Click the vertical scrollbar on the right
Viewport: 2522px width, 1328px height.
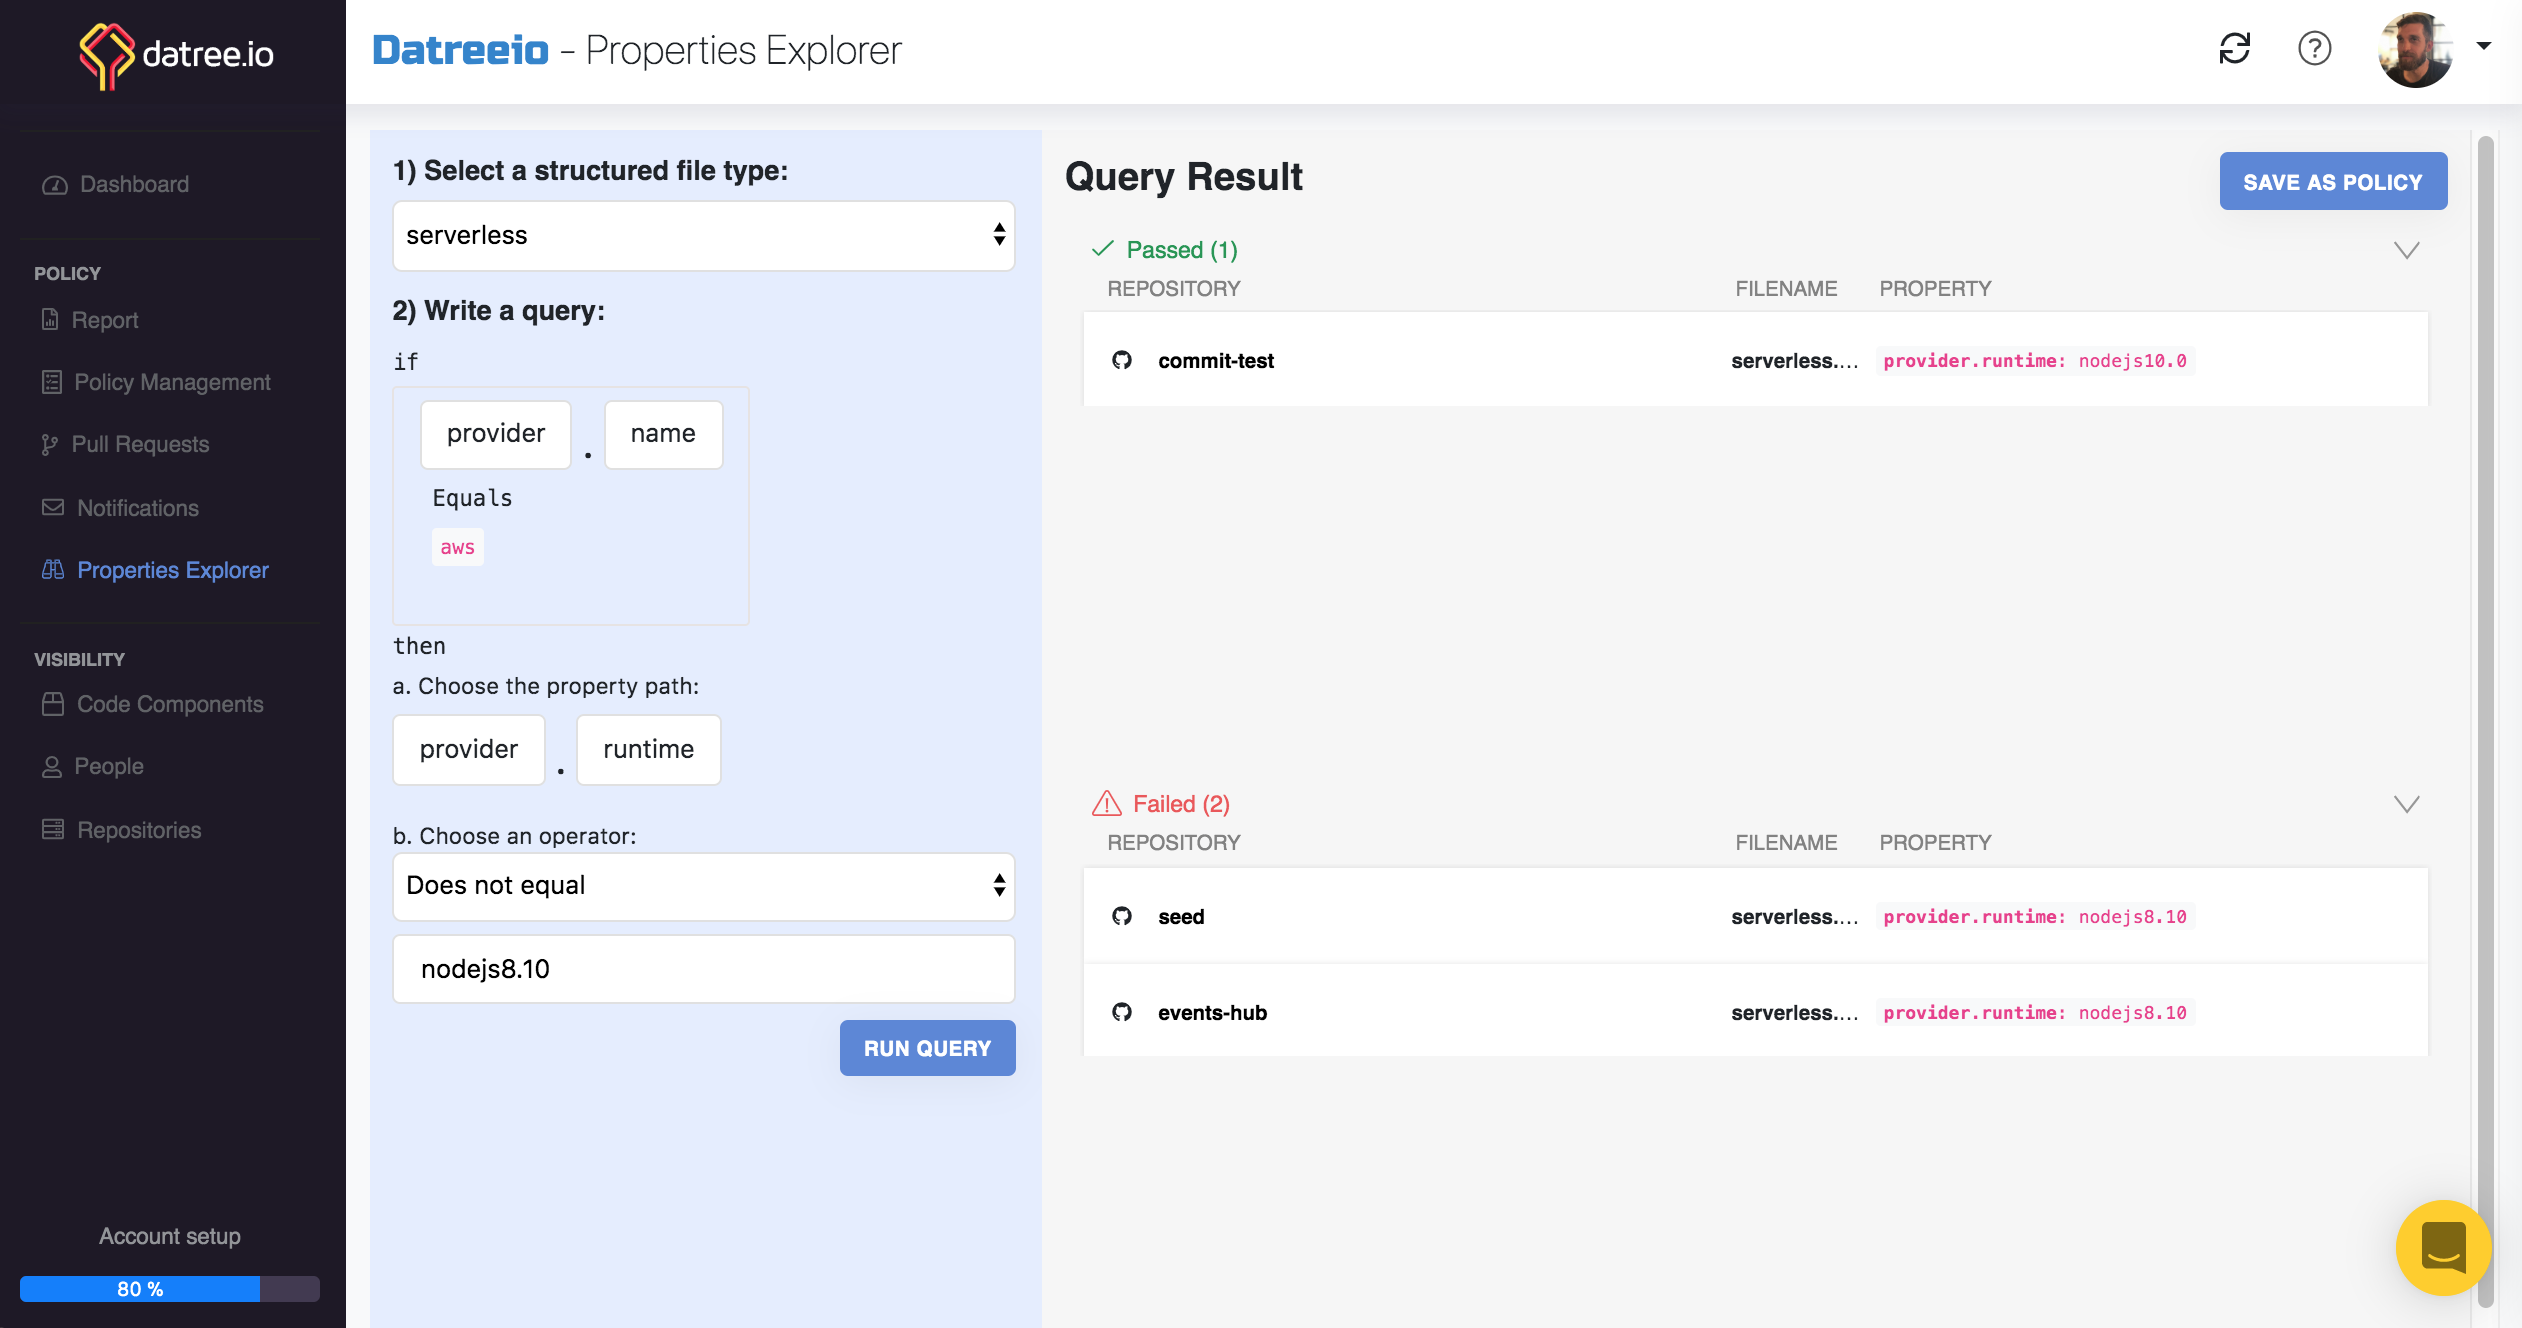point(2485,720)
